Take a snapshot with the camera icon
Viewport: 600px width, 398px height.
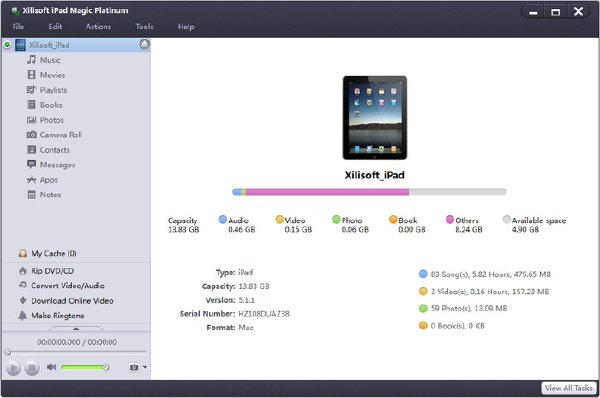point(134,367)
